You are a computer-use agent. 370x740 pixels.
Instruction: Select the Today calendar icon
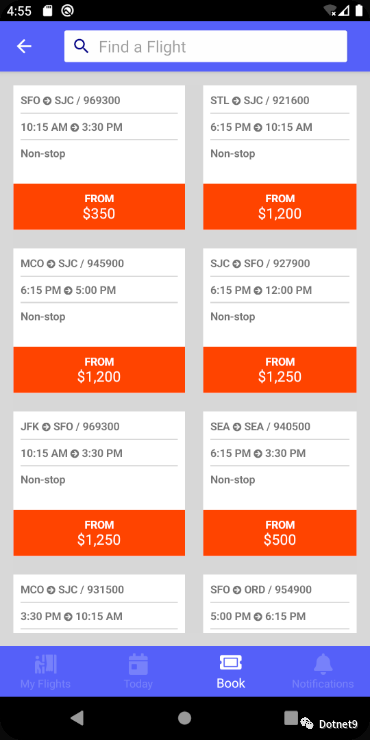138,664
